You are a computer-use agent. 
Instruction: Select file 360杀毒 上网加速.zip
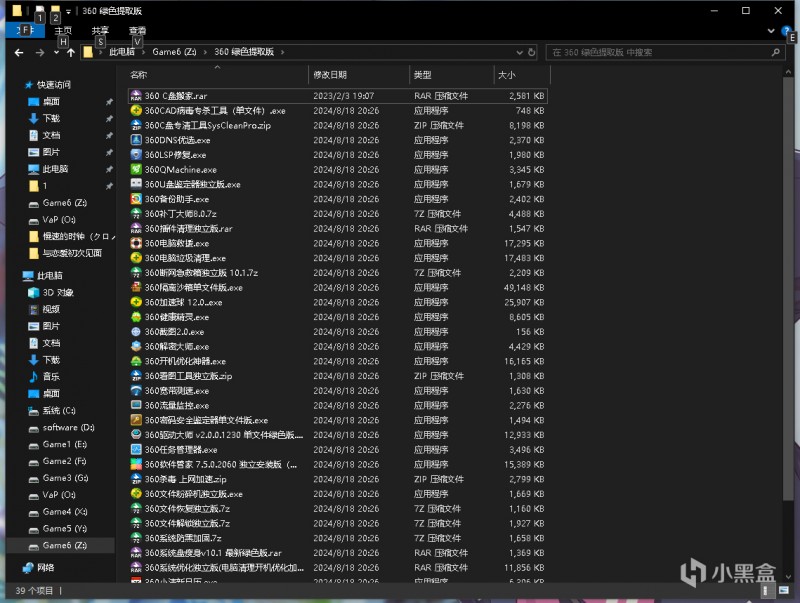[185, 479]
